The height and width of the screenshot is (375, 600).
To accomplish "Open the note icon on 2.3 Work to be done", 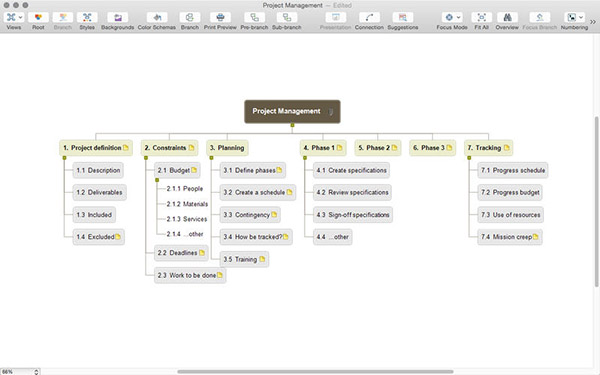I will 220,275.
